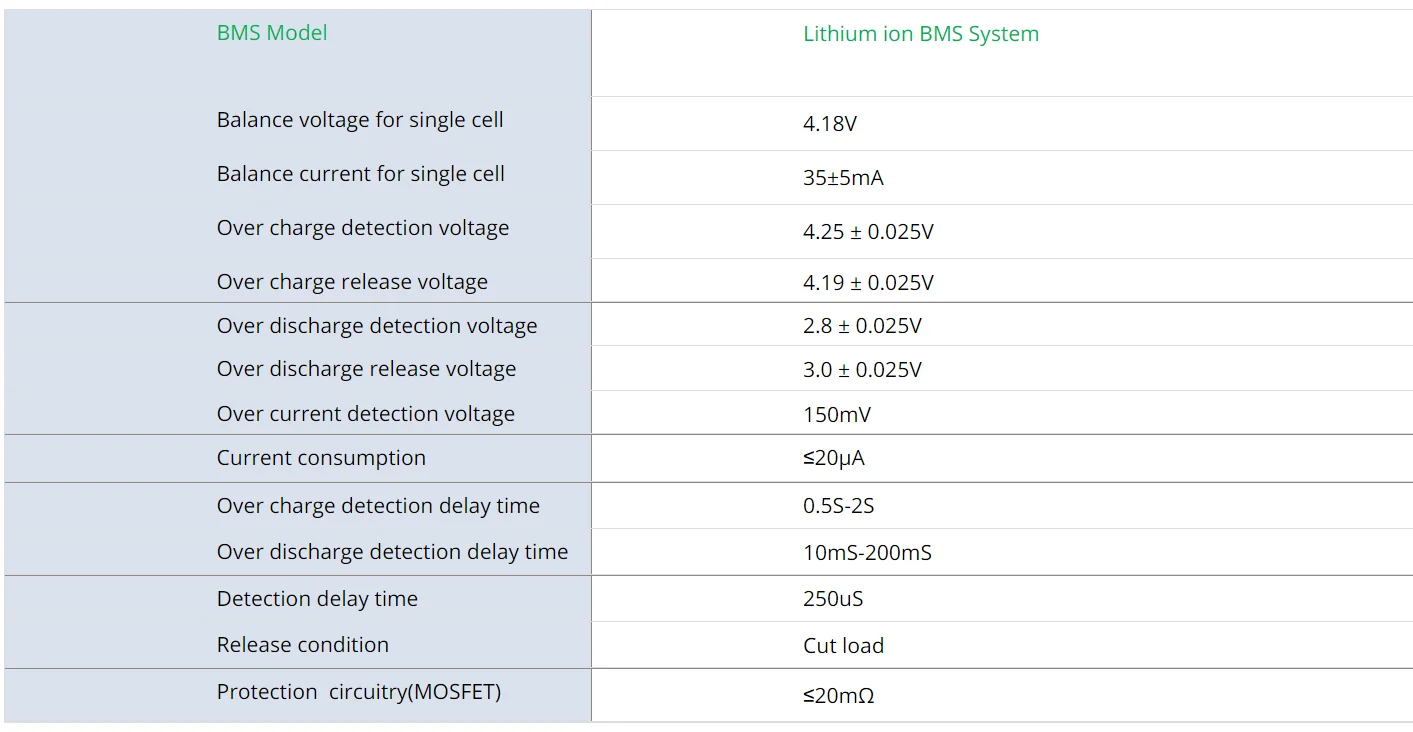Select the Over discharge release voltage label
Screen dimensions: 1413x732
(x=366, y=369)
